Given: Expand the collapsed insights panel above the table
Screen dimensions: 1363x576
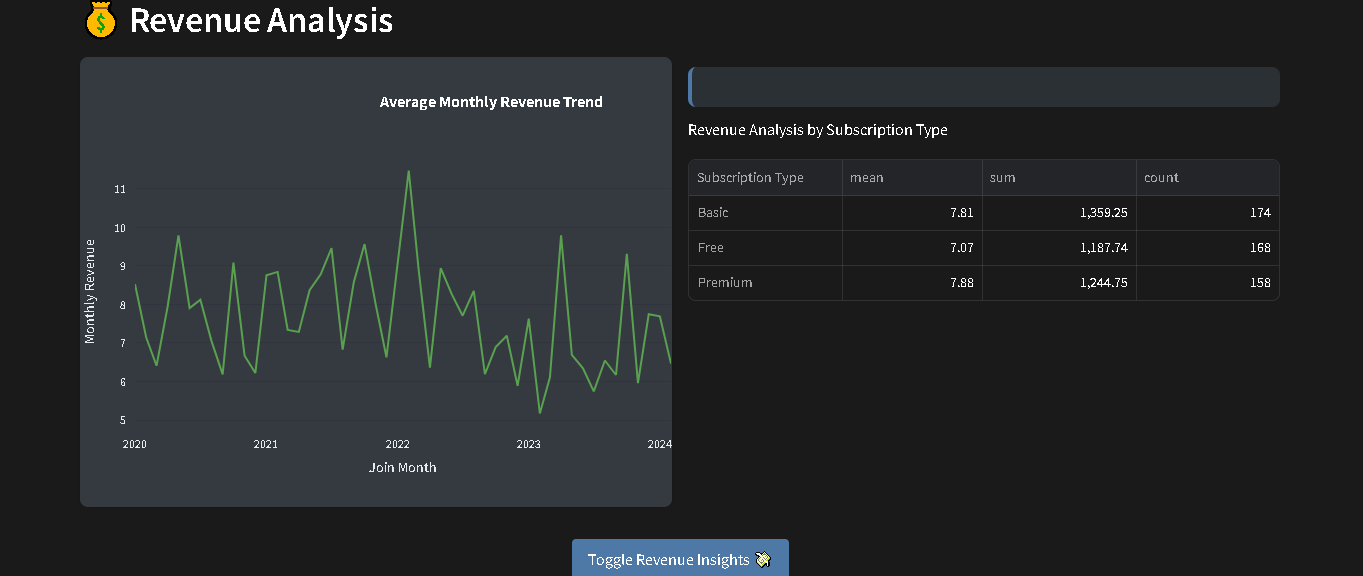Looking at the screenshot, I should click(983, 87).
